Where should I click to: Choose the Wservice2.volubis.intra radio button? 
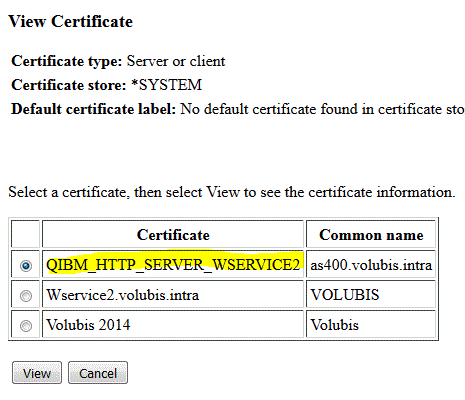[x=26, y=296]
